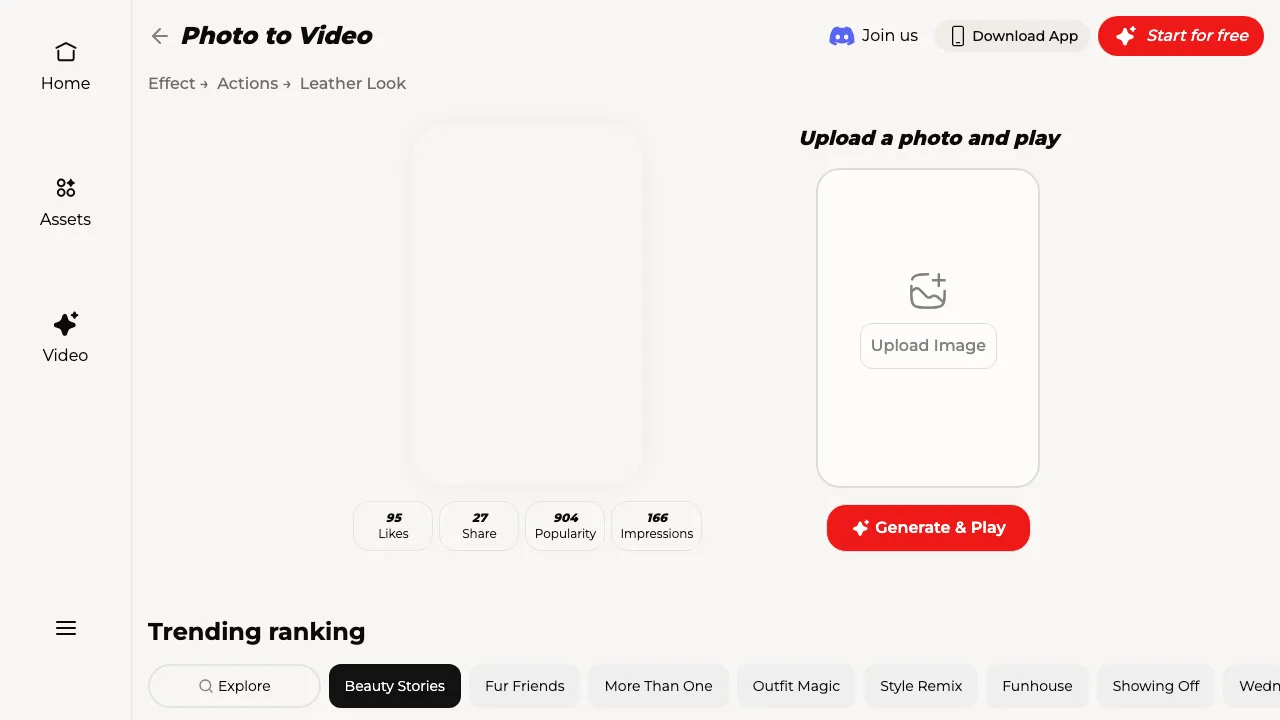
Task: Select the Funhouse trending filter
Action: tap(1037, 686)
